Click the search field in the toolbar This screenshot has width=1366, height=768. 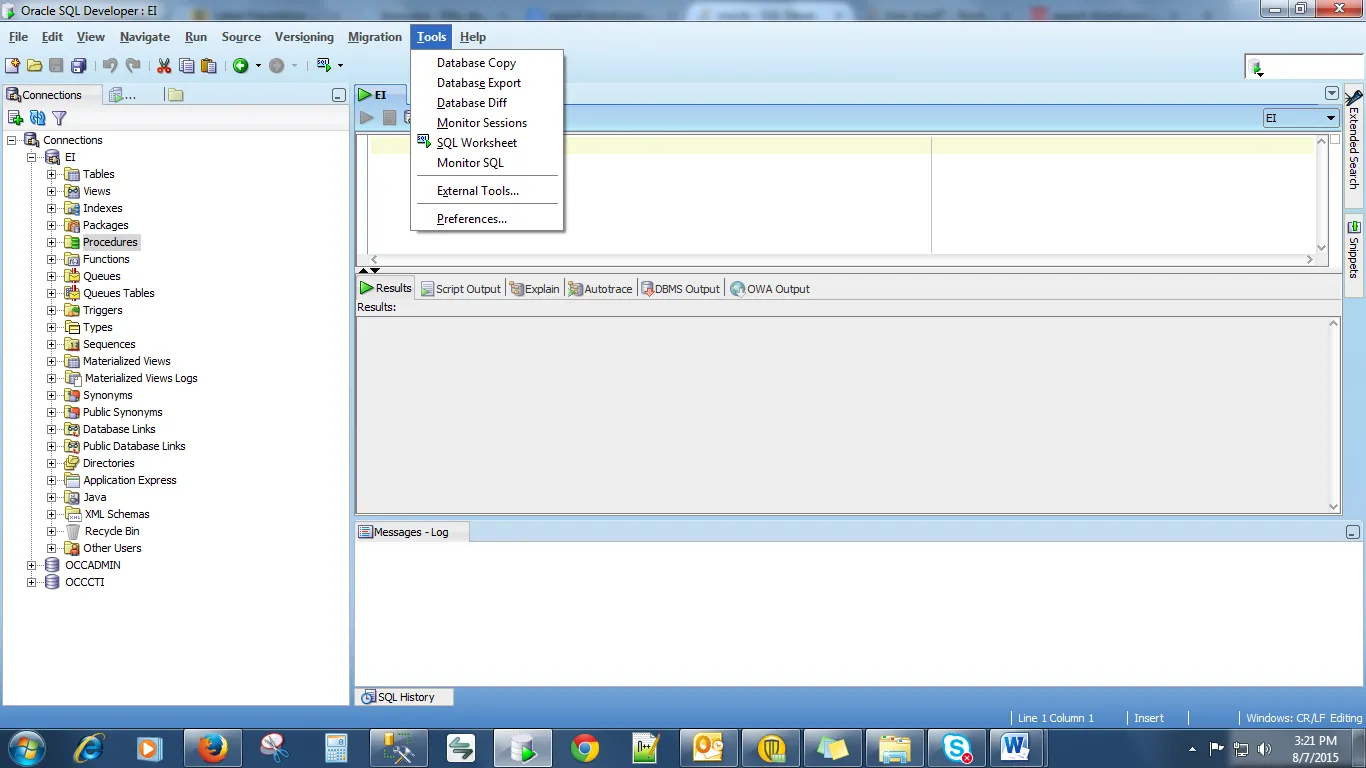tap(1313, 67)
